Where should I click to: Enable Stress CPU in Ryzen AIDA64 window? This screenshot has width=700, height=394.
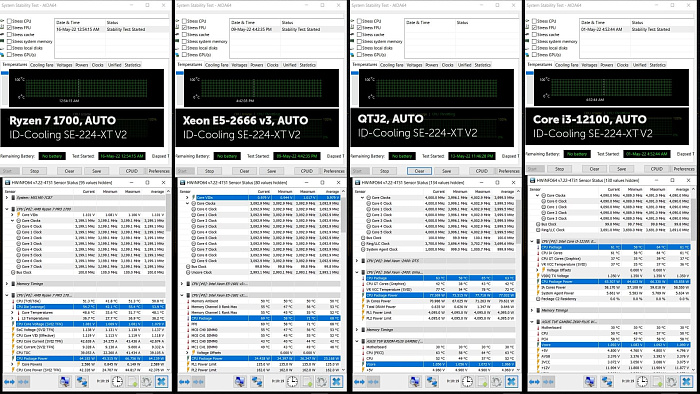[9, 21]
